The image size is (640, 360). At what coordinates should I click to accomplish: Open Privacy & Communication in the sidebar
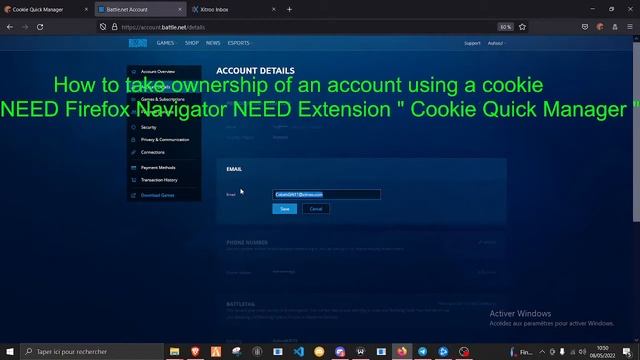[165, 140]
